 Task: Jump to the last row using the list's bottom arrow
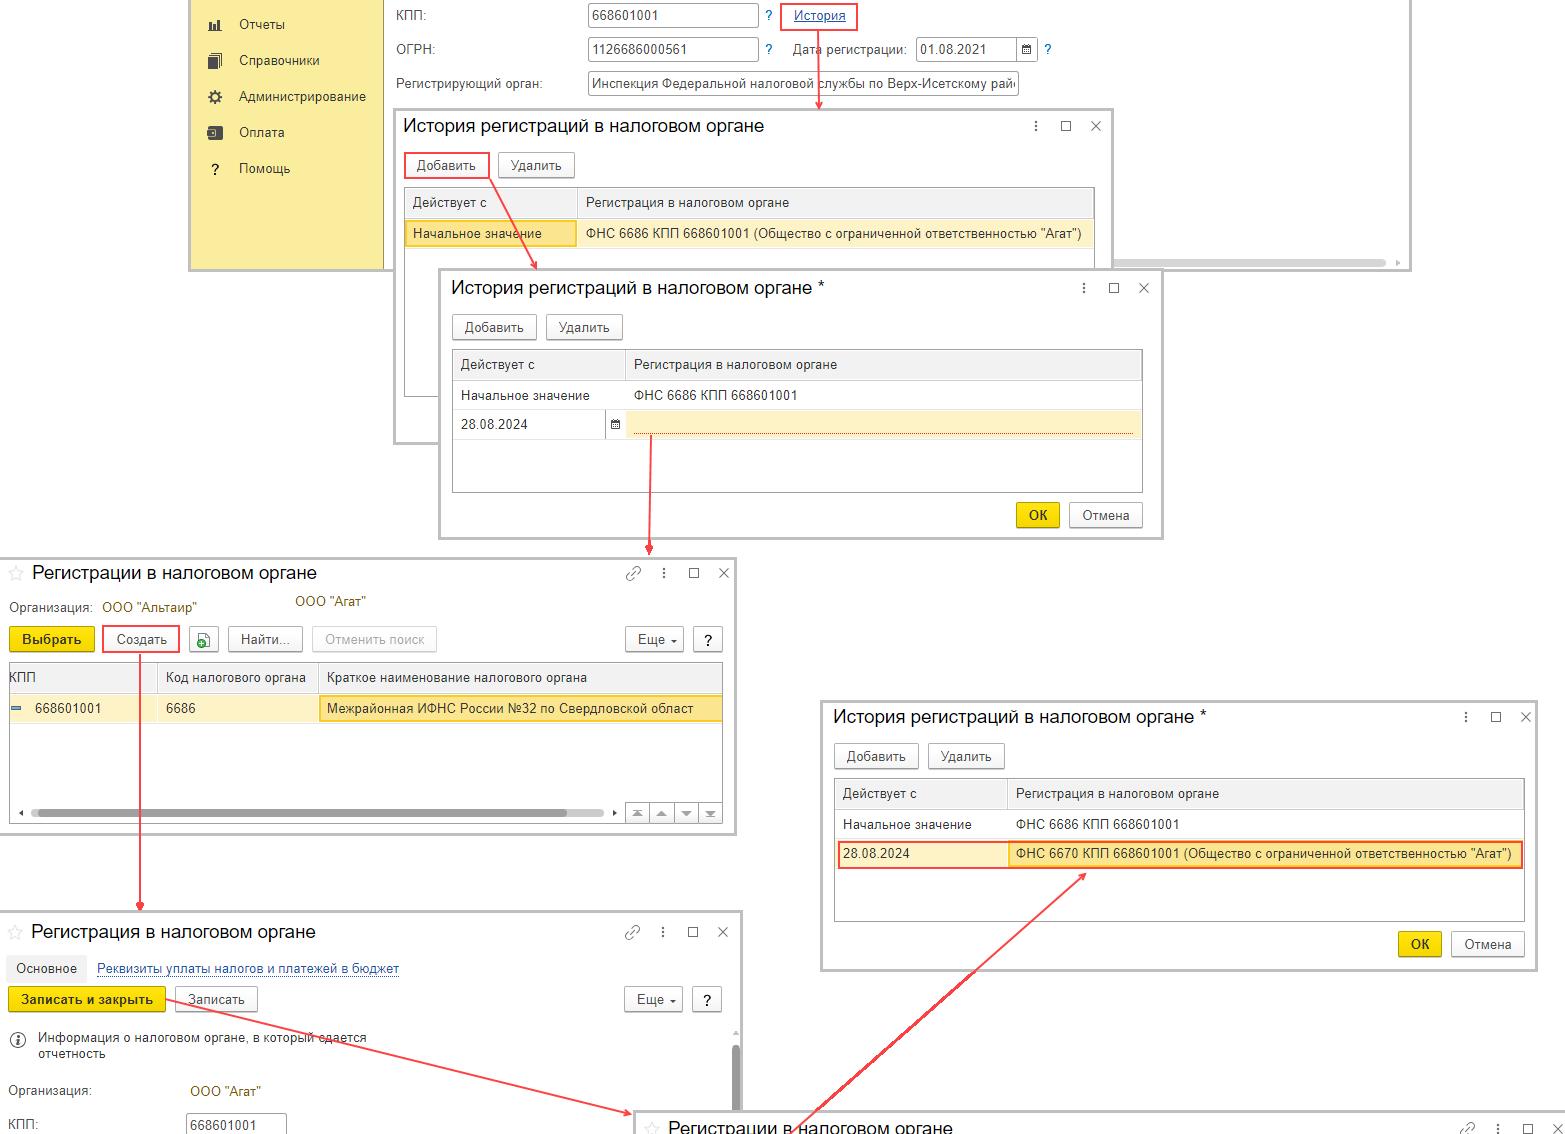click(710, 813)
